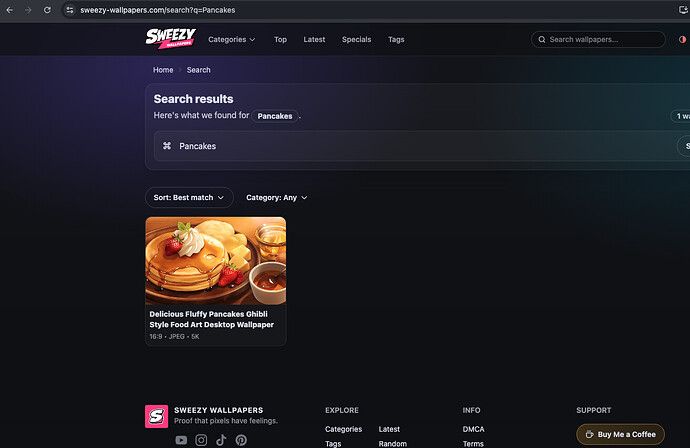
Task: Click the Buy Me a Coffee button
Action: [x=620, y=434]
